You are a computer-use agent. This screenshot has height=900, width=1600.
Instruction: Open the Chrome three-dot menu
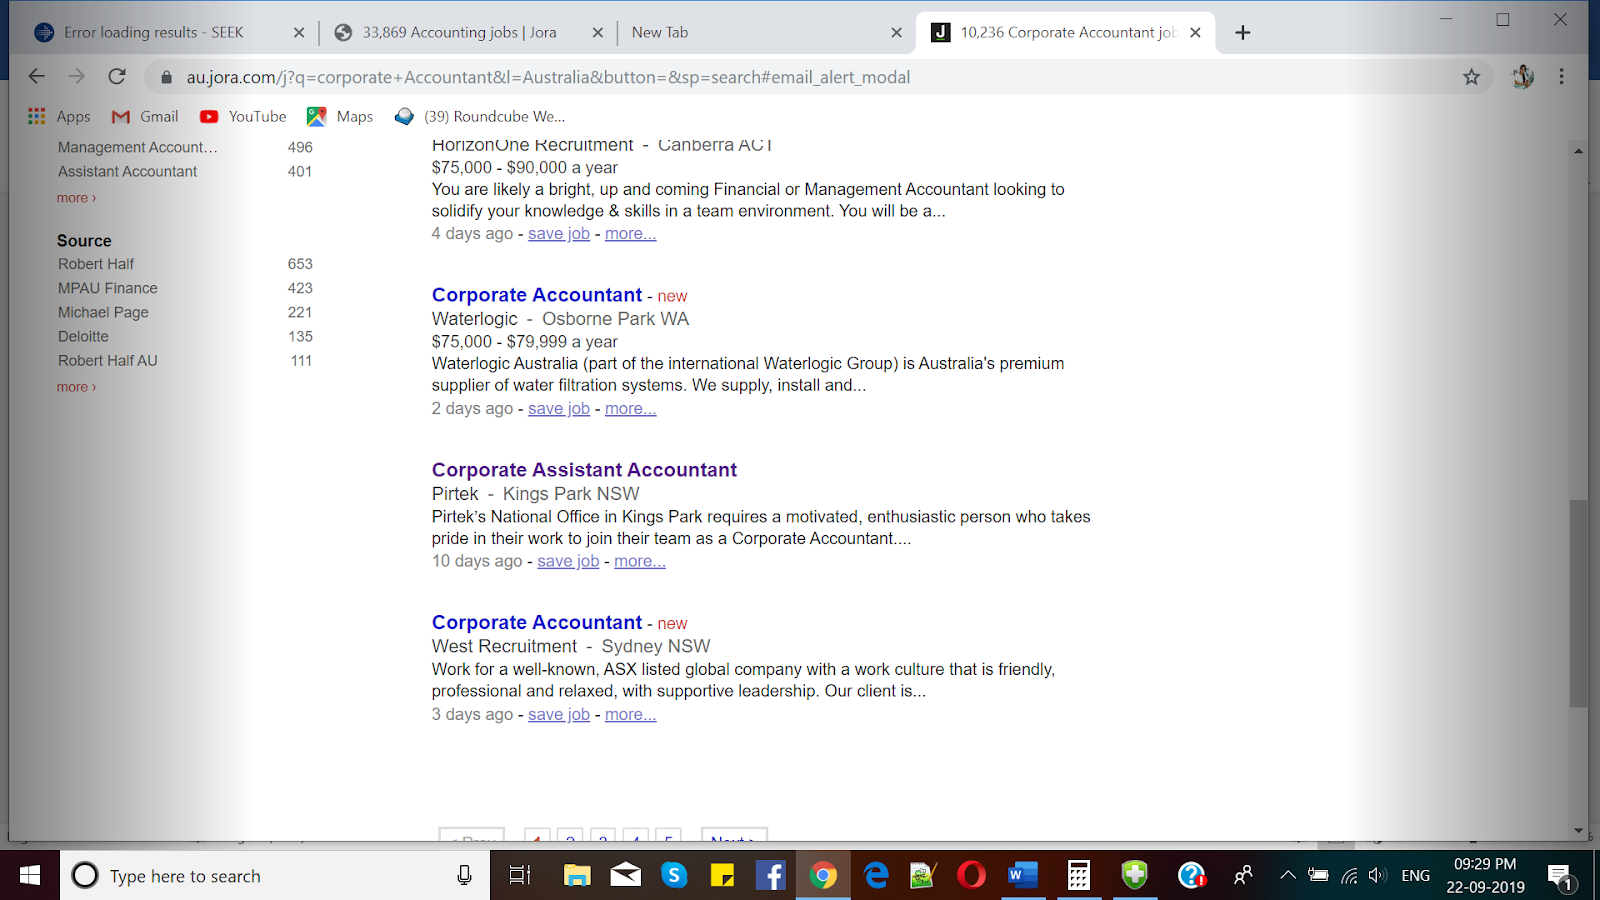1561,77
